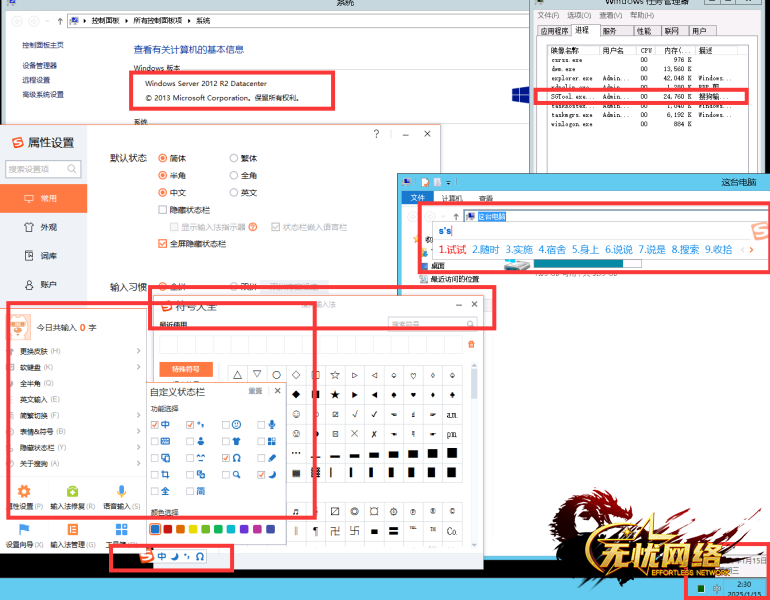Click the moon icon on Sogou status bar
The image size is (770, 600).
coord(174,556)
